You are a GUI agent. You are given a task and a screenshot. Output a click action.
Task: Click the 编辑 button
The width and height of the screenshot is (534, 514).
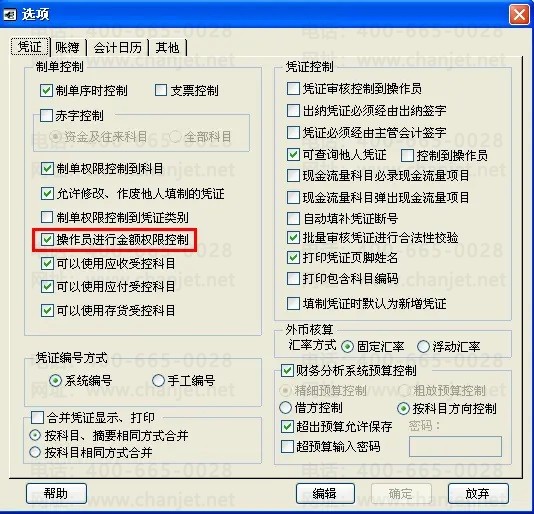point(325,493)
